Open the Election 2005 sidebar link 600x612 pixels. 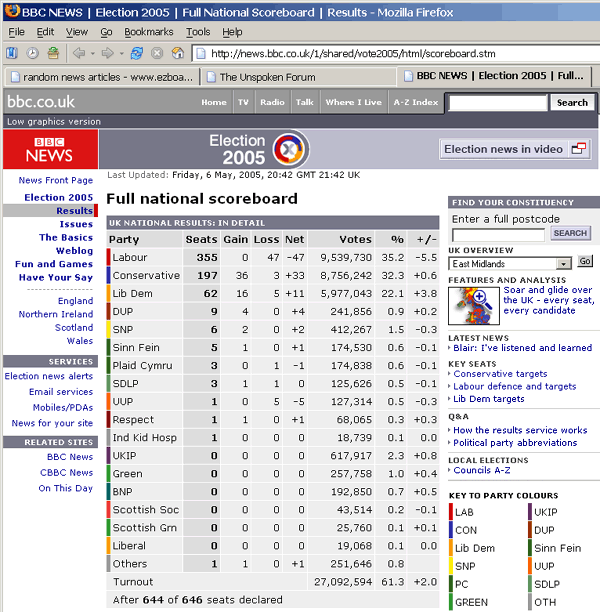point(59,197)
